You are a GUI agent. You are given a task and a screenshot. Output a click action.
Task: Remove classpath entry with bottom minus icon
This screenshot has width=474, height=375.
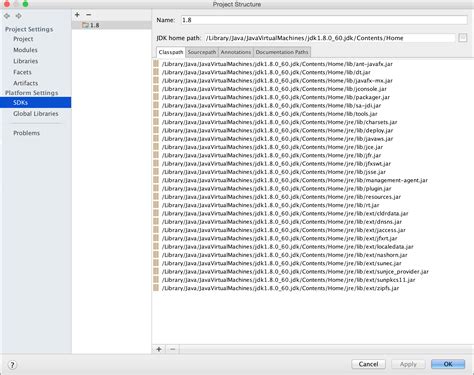pyautogui.click(x=172, y=349)
